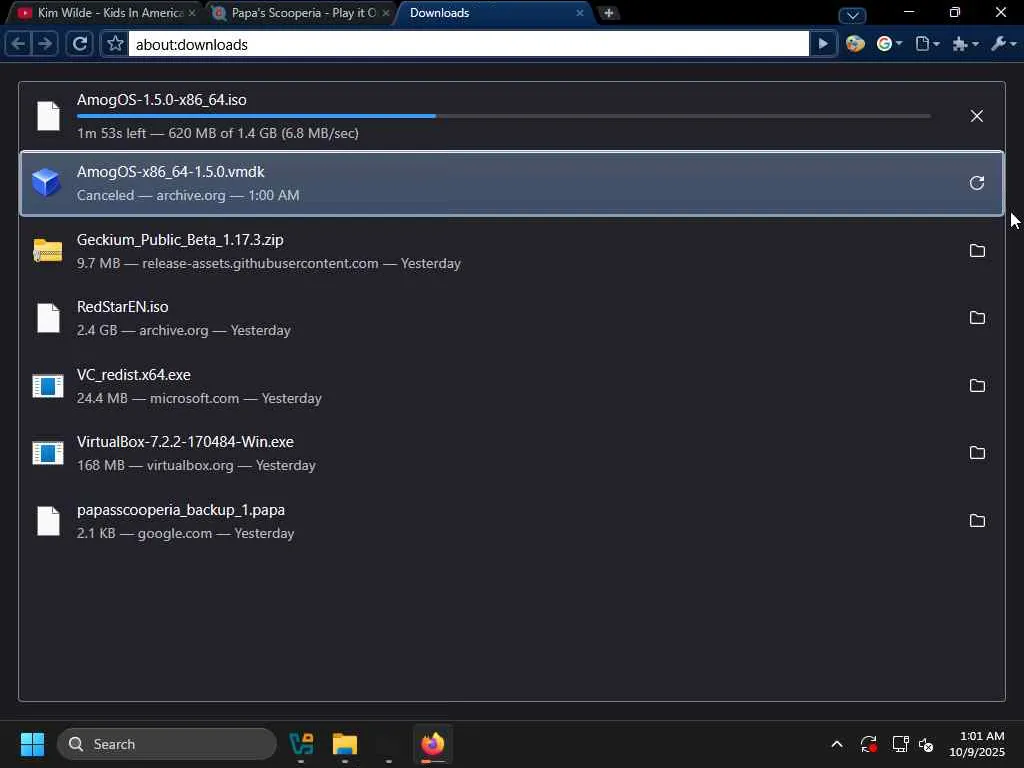Cancel the AmogOS-1.5.0-x86_64.iso download
The image size is (1024, 768).
click(976, 116)
